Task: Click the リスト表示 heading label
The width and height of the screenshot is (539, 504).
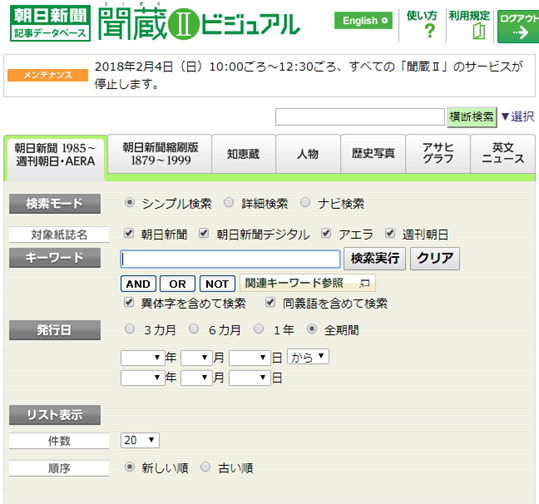Action: pyautogui.click(x=55, y=415)
